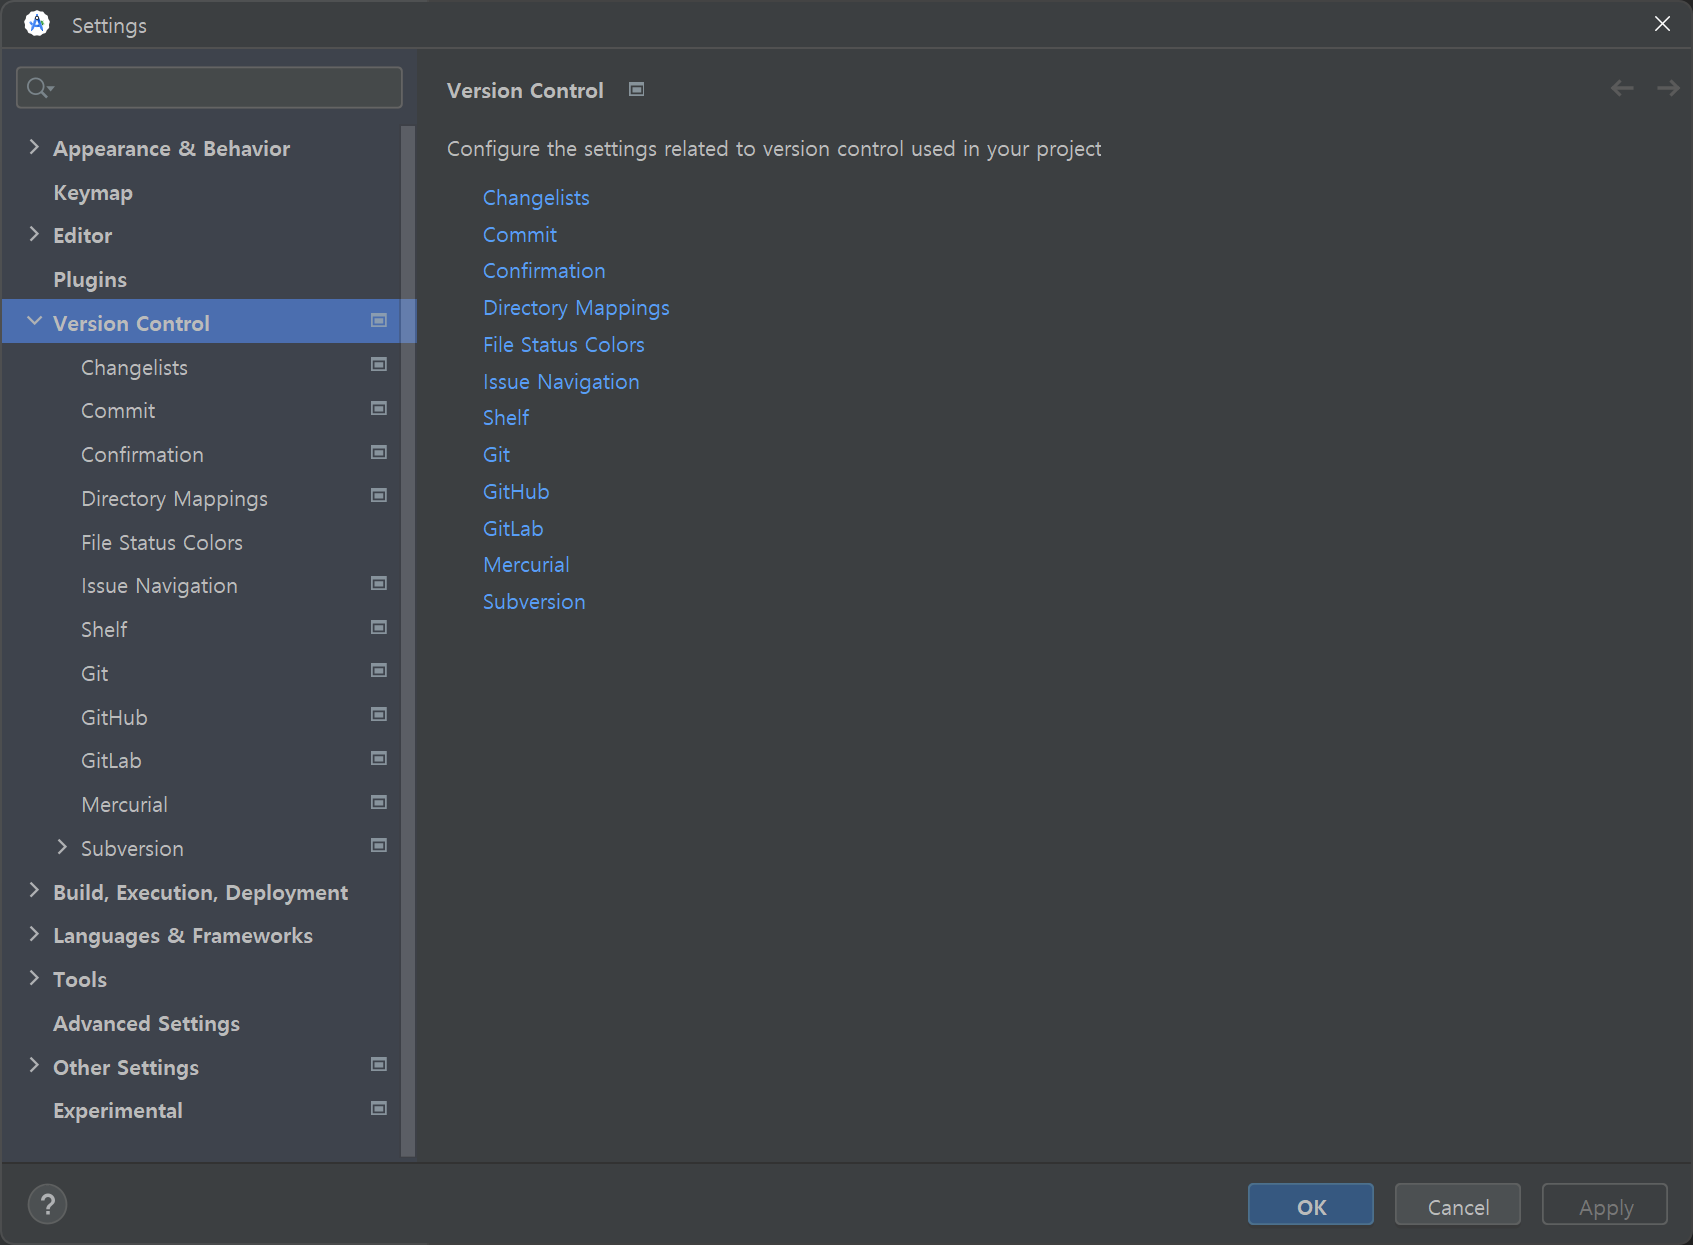Click the Cancel button
The height and width of the screenshot is (1245, 1693).
[x=1458, y=1205]
